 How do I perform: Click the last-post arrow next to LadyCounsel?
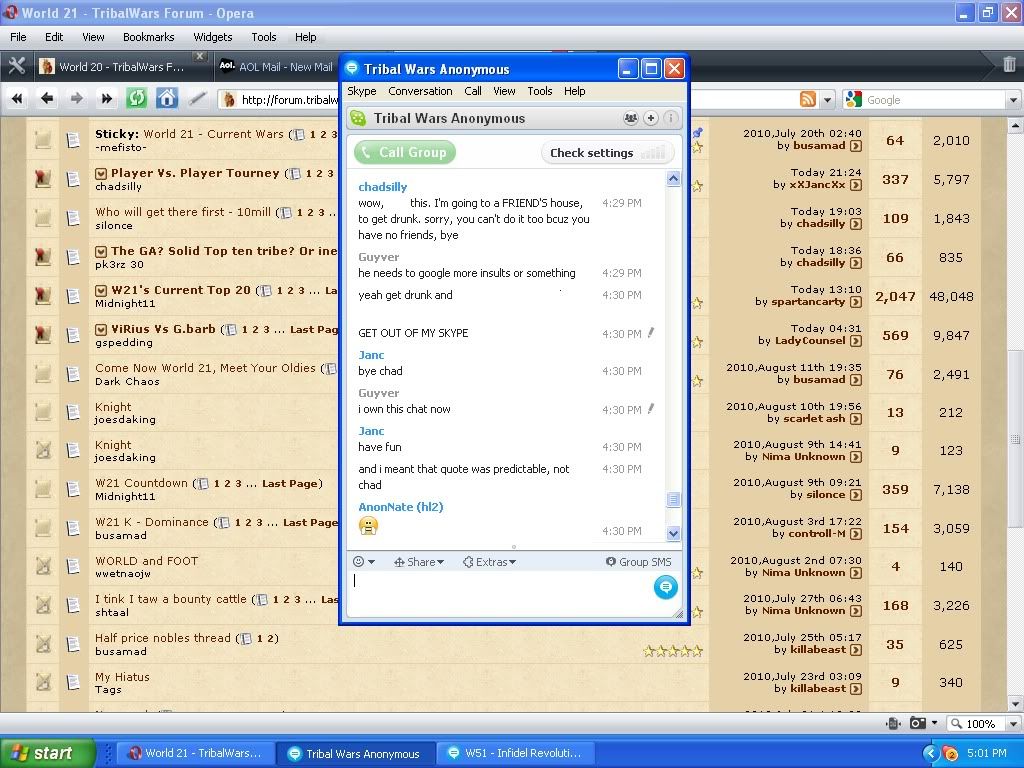(856, 340)
